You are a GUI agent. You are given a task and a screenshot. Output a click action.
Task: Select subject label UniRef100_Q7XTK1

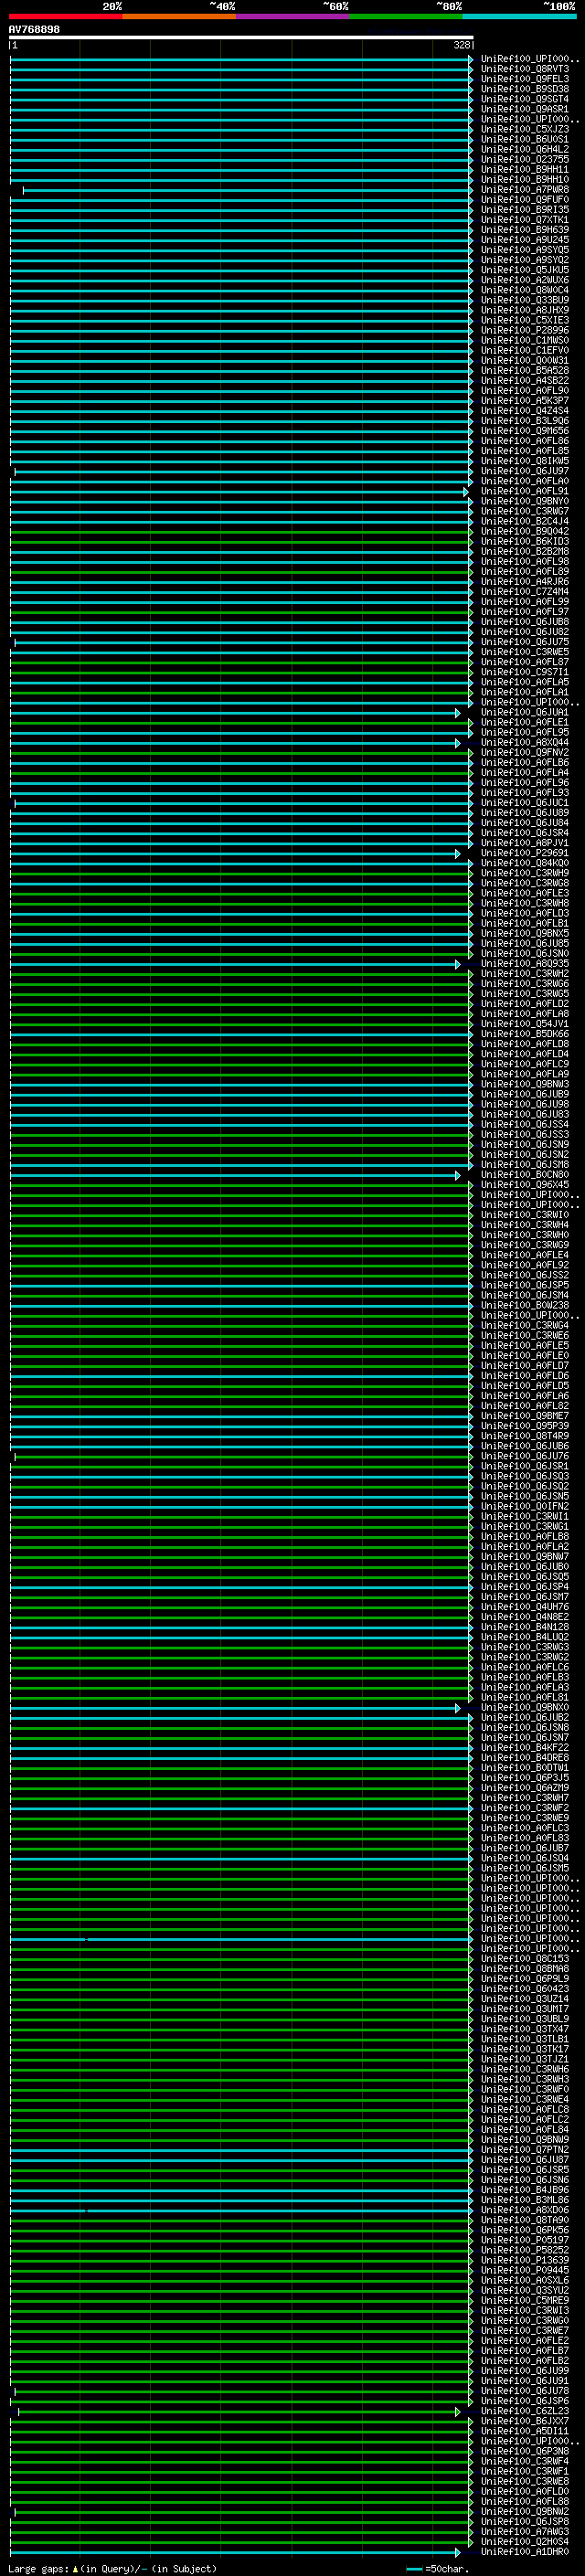525,219
